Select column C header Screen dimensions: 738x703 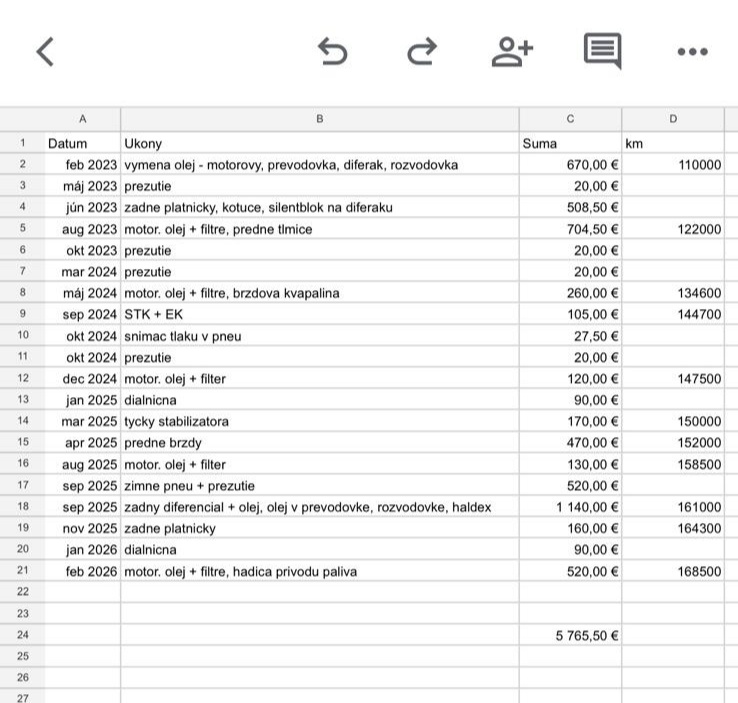pos(570,119)
